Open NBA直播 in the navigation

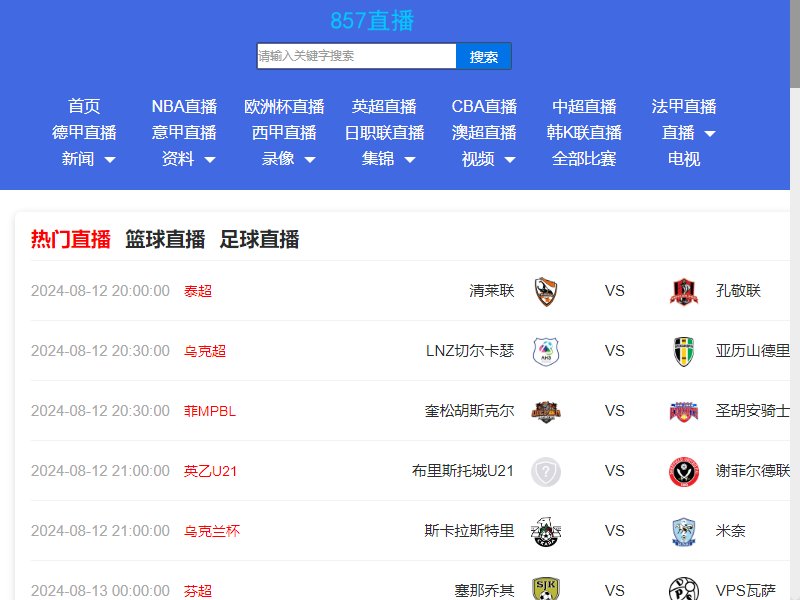(x=184, y=106)
